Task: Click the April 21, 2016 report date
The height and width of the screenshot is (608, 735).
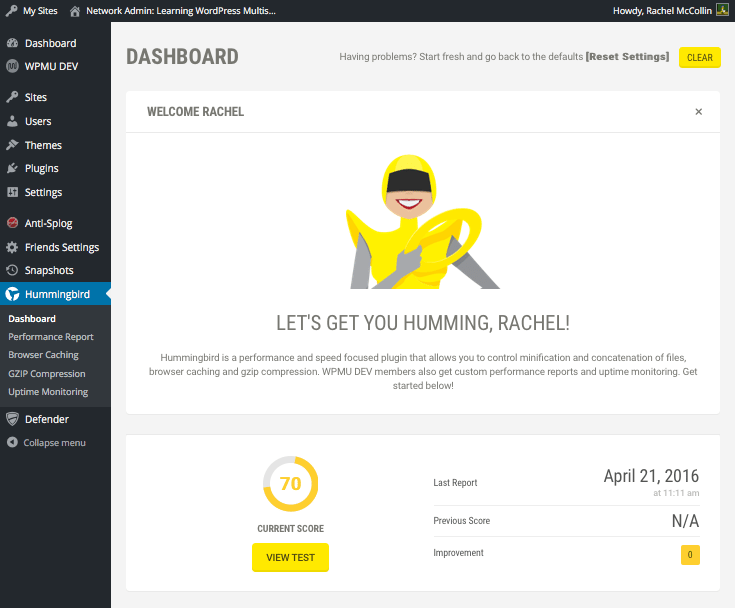Action: point(651,476)
